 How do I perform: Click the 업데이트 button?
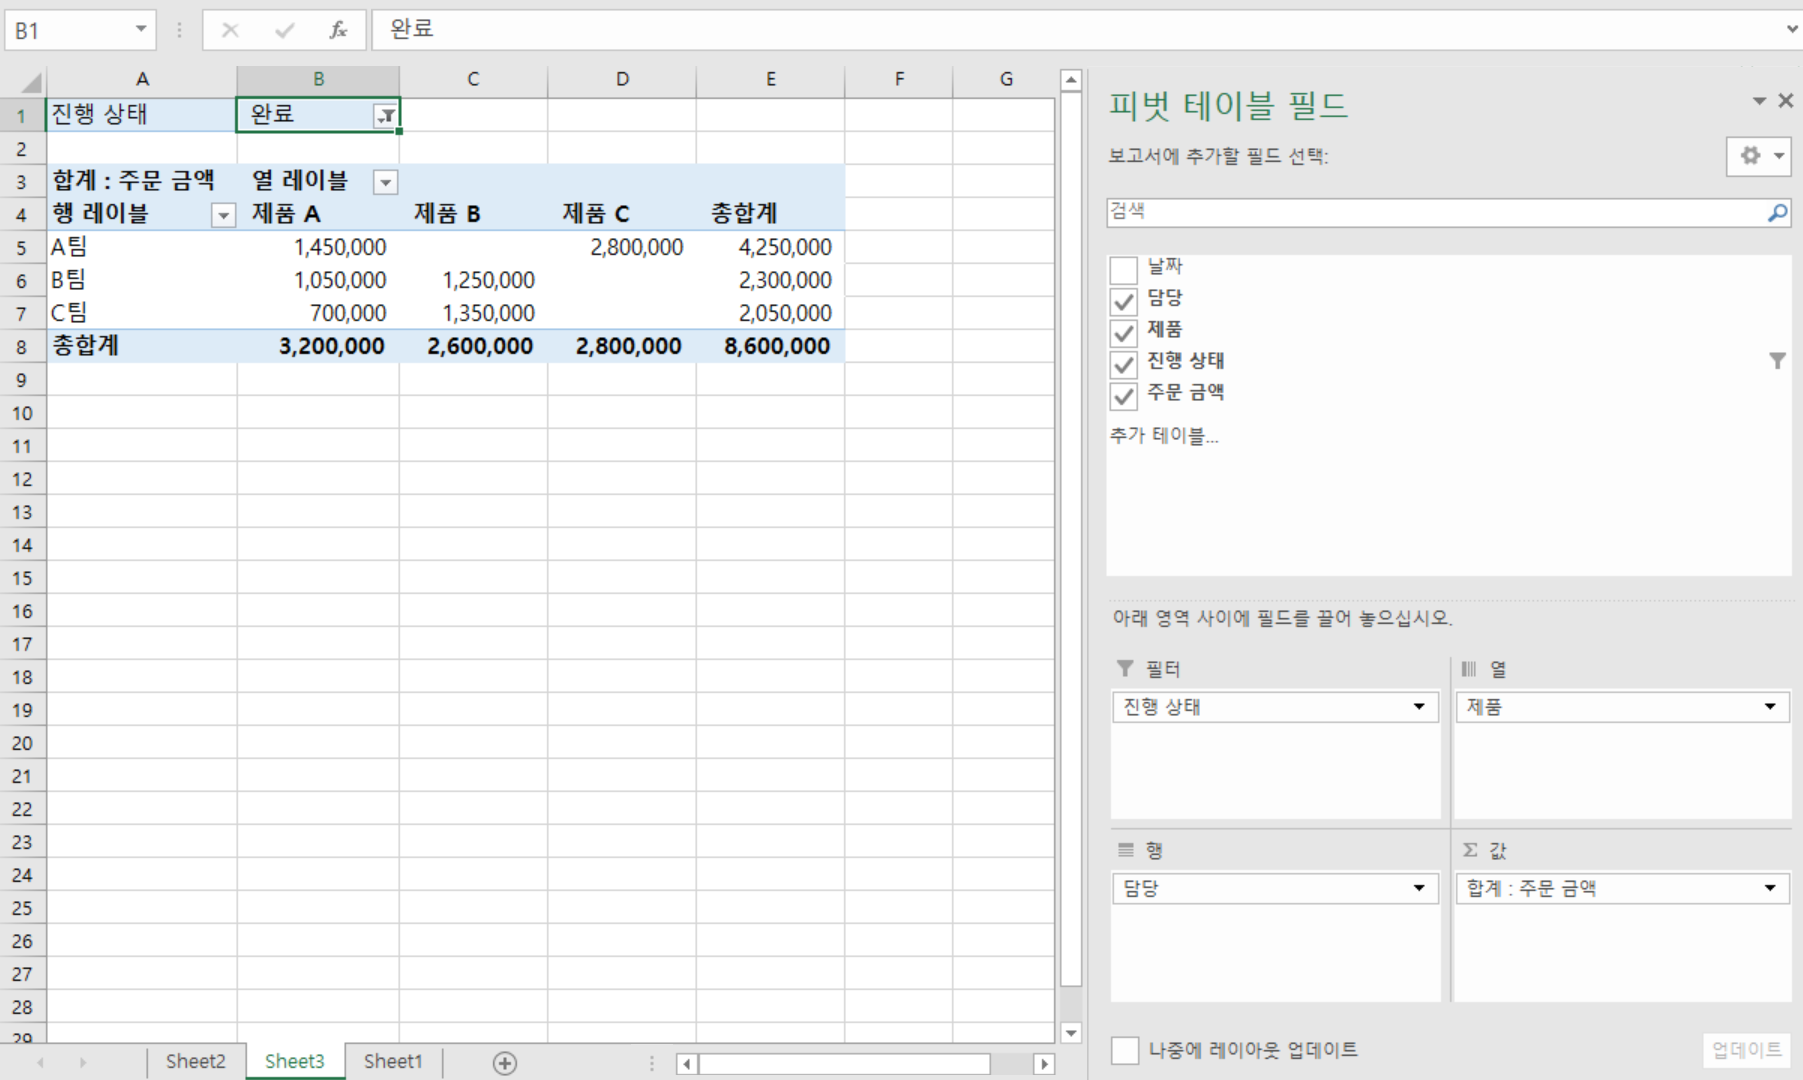tap(1746, 1050)
